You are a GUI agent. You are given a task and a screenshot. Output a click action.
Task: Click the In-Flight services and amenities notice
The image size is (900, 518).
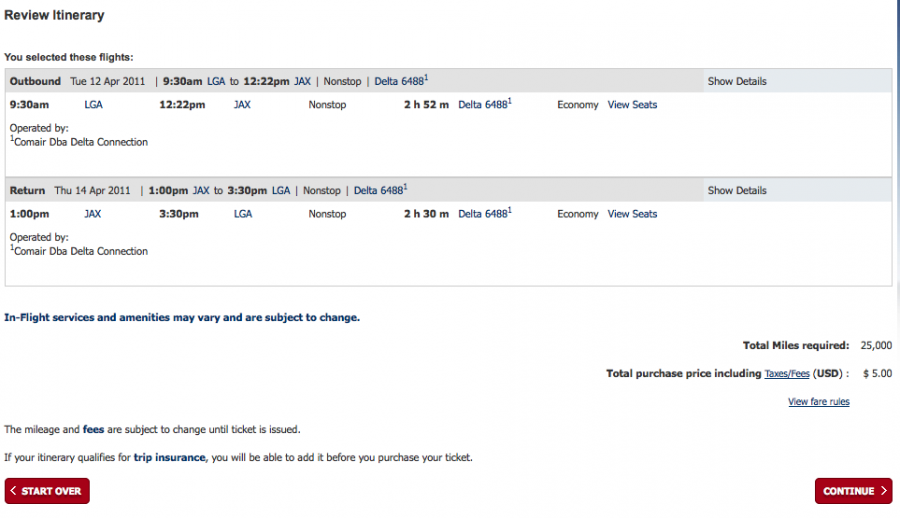point(182,317)
